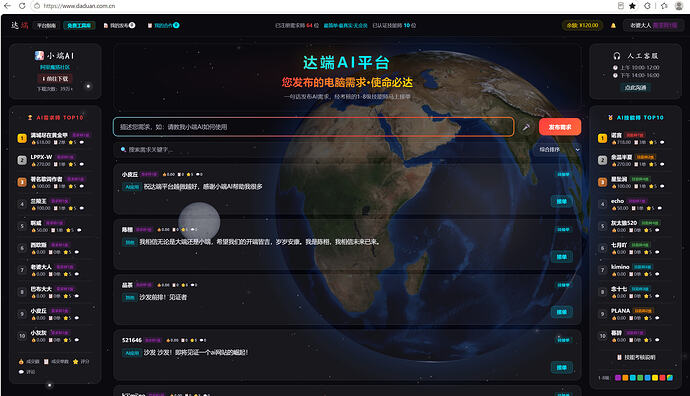690x396 pixels.
Task: Open the cyan highlighted toolbox tab
Action: 79,26
